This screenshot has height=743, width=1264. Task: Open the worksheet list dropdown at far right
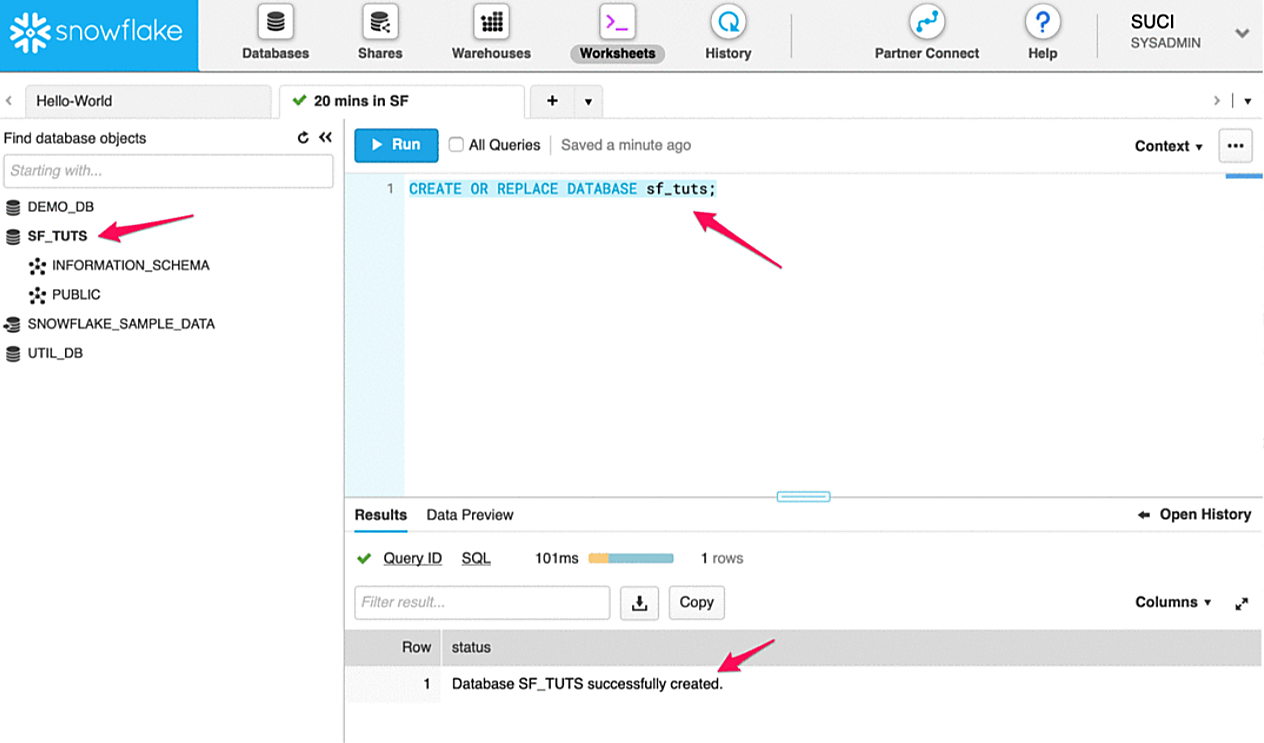coord(1248,101)
